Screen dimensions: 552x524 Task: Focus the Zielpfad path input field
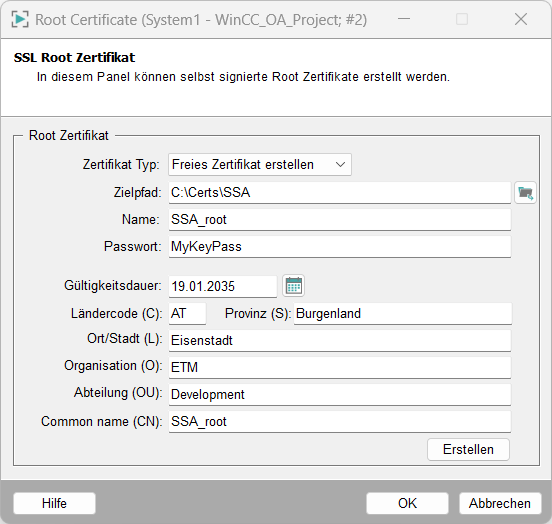[x=340, y=193]
